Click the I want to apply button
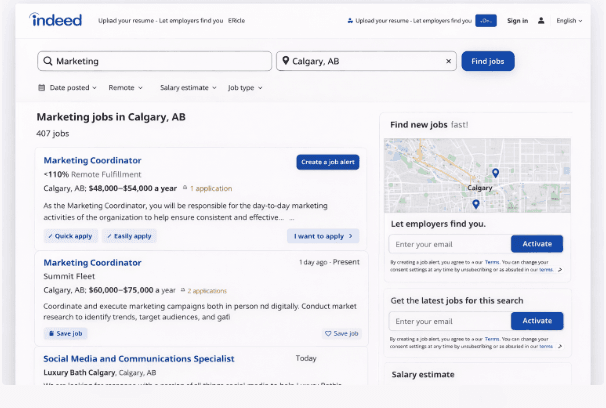This screenshot has width=606, height=408. [x=323, y=236]
